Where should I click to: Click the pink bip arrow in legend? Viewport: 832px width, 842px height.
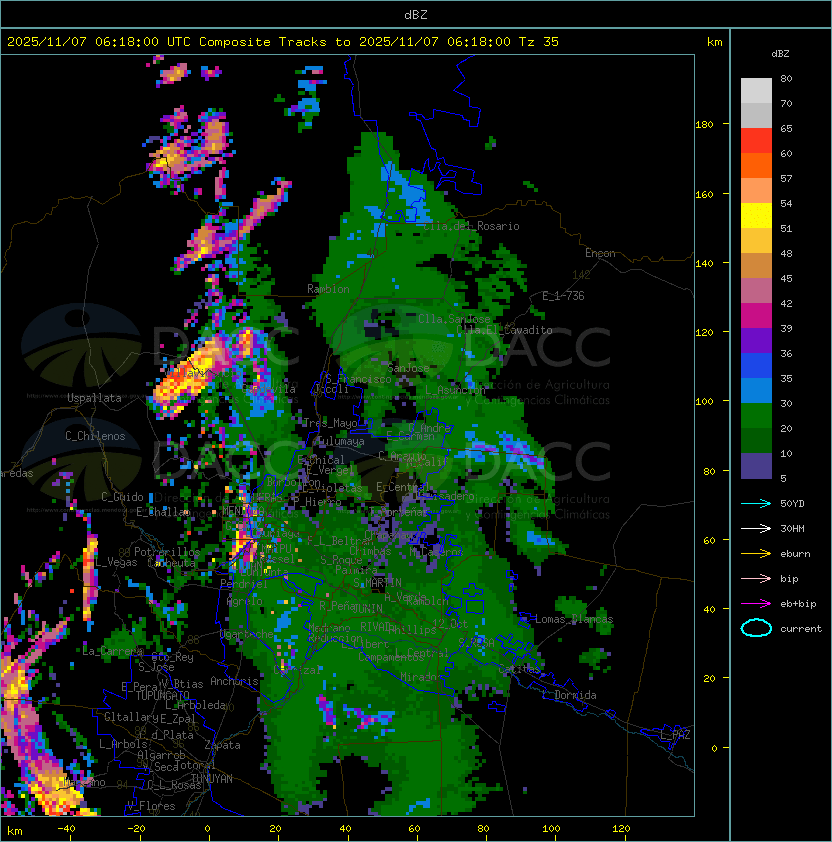coord(756,578)
